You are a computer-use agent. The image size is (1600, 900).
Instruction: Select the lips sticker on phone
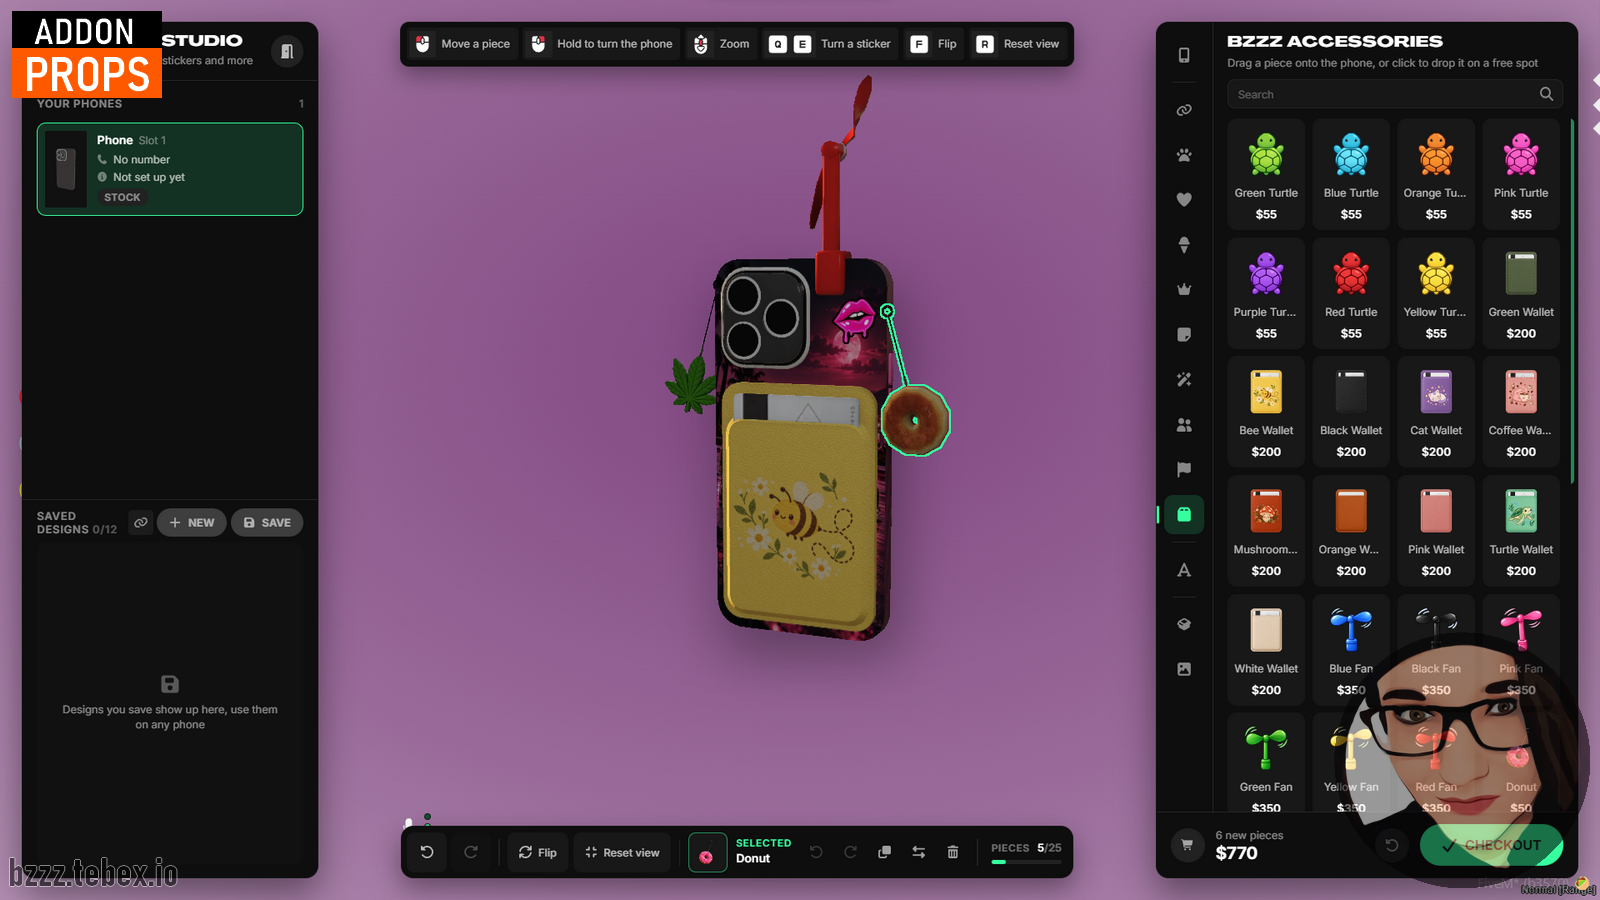click(854, 319)
